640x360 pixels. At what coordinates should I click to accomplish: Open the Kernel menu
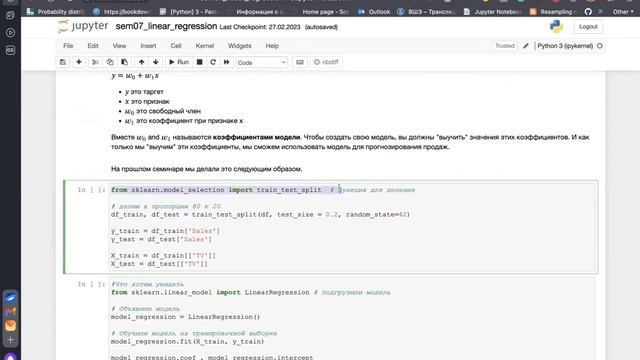coord(204,46)
